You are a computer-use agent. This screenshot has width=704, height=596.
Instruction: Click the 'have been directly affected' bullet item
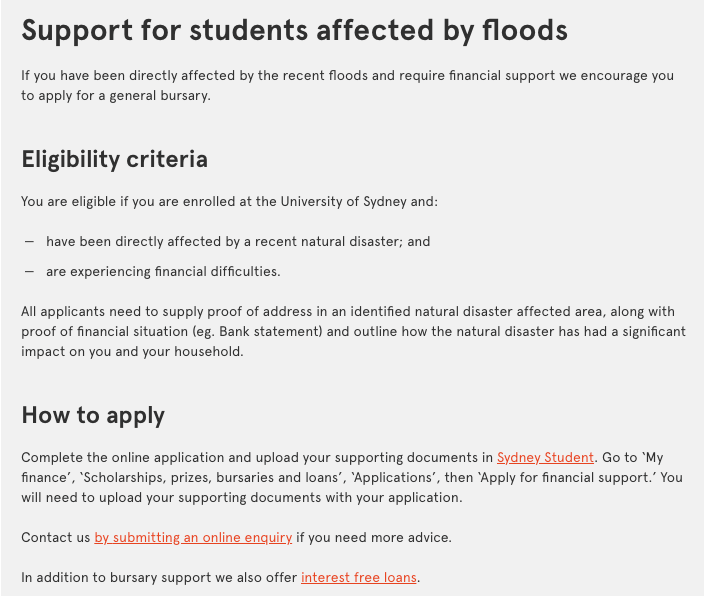pyautogui.click(x=238, y=242)
